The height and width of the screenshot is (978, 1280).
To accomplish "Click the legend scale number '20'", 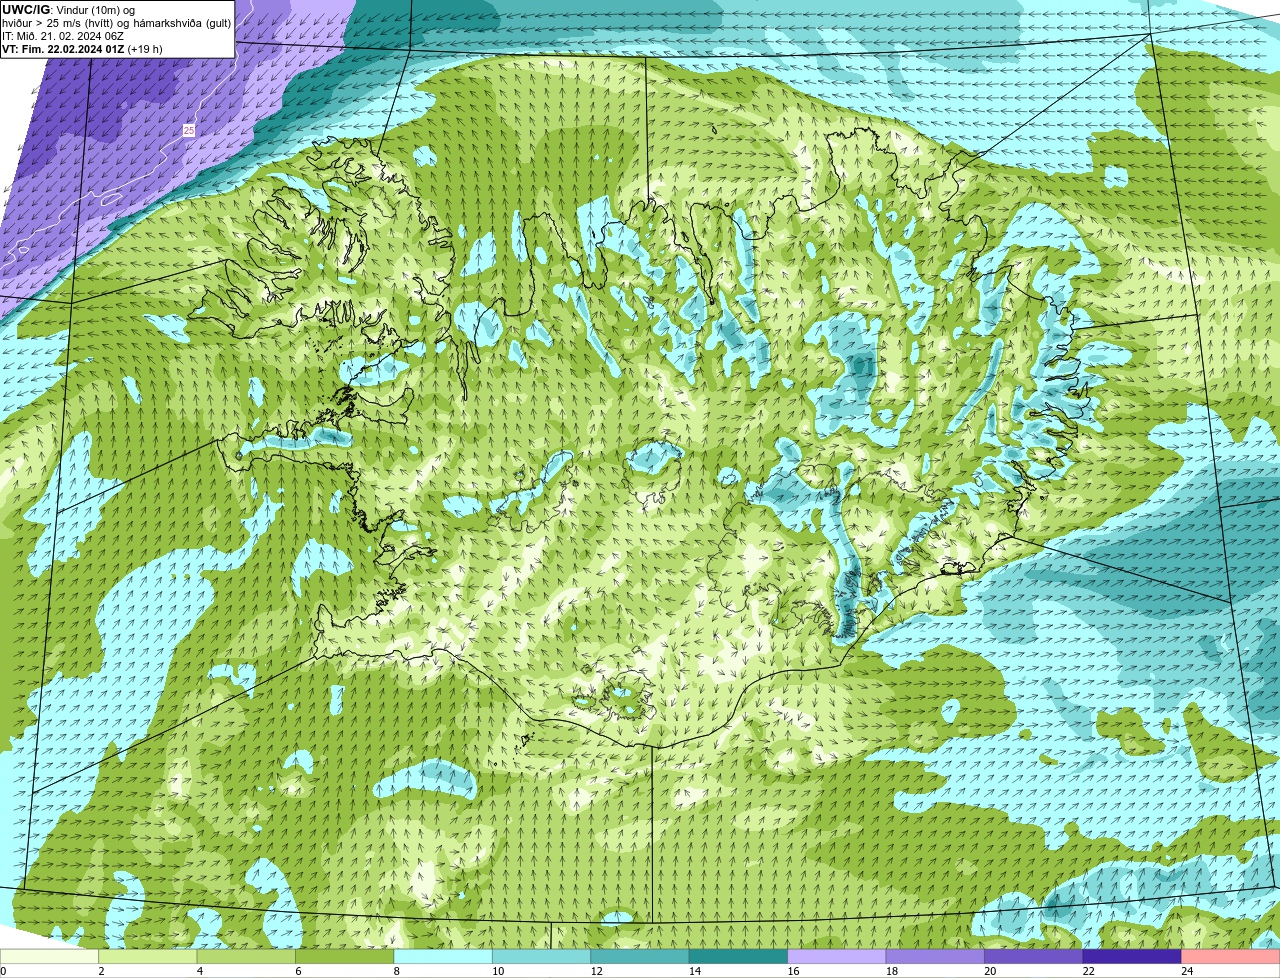I will coord(990,971).
